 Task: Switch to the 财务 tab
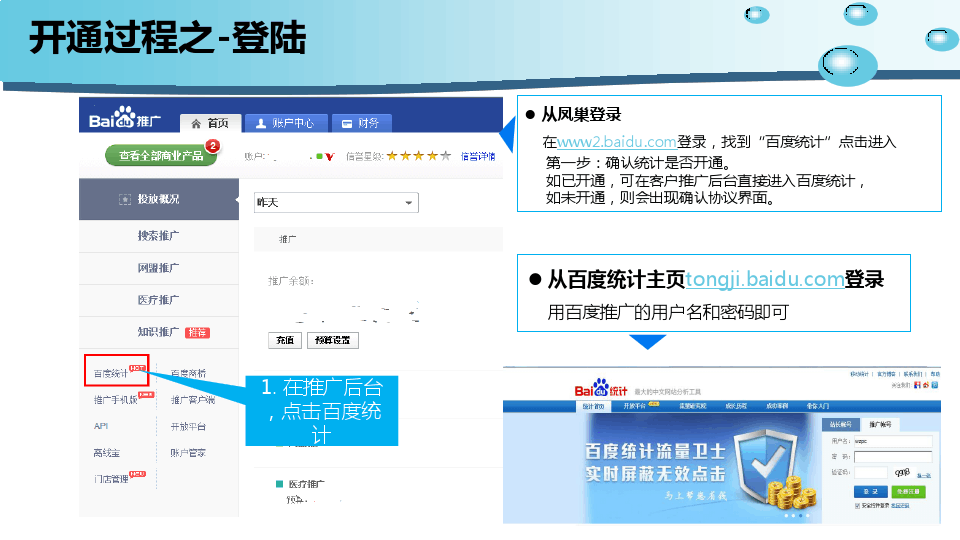(361, 123)
